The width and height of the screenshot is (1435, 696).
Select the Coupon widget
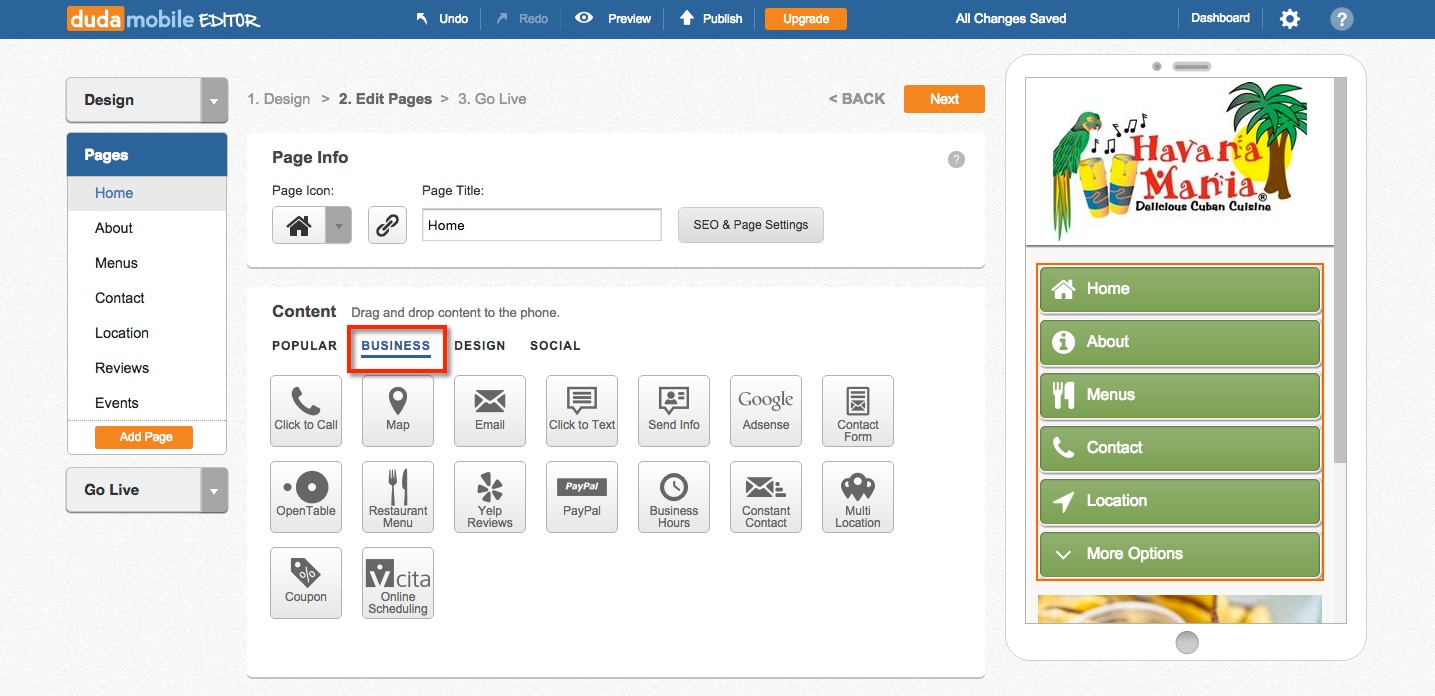pyautogui.click(x=306, y=583)
